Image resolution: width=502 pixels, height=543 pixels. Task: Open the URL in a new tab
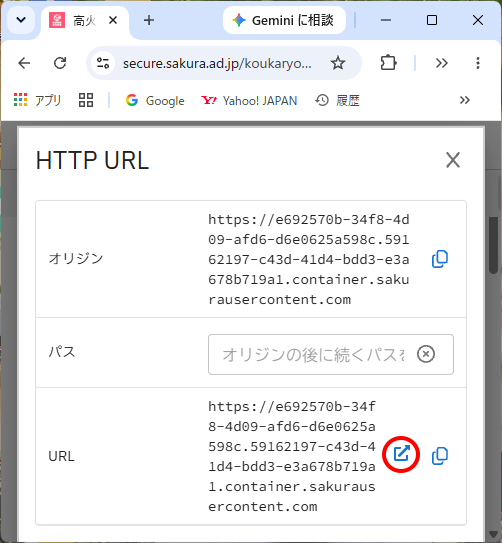point(401,454)
